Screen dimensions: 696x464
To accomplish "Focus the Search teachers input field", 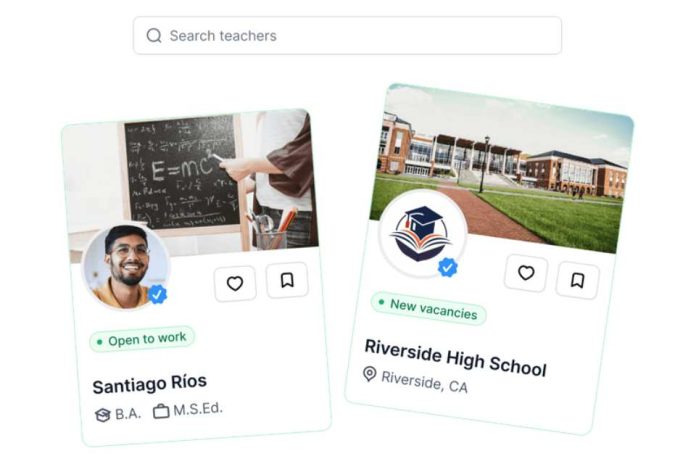I will [x=347, y=36].
